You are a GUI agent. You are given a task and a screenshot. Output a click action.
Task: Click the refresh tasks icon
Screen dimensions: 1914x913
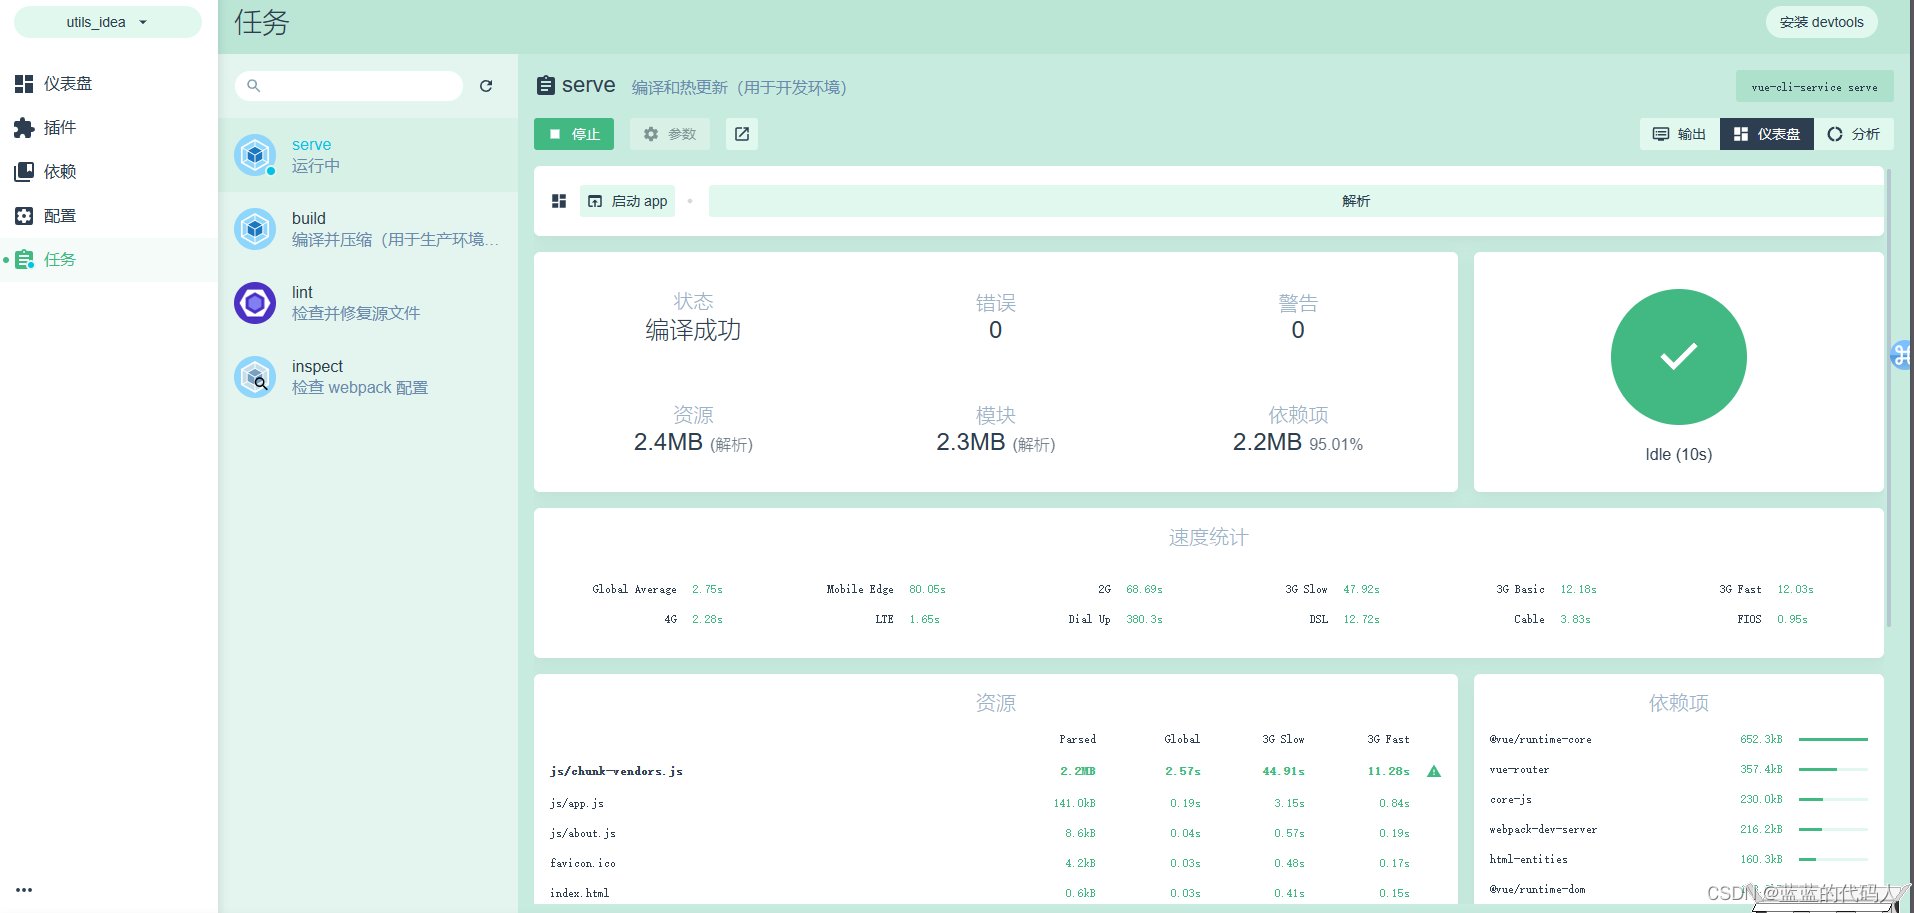(486, 86)
